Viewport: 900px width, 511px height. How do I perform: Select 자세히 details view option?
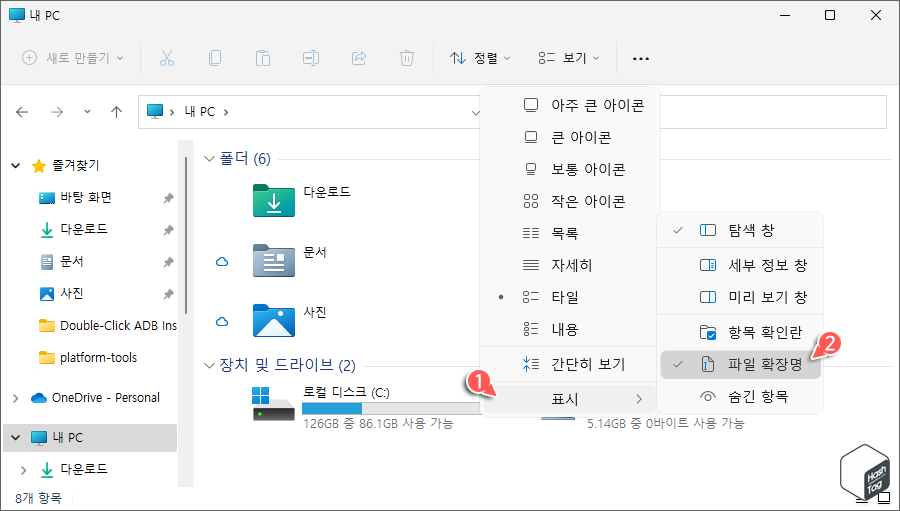570,265
